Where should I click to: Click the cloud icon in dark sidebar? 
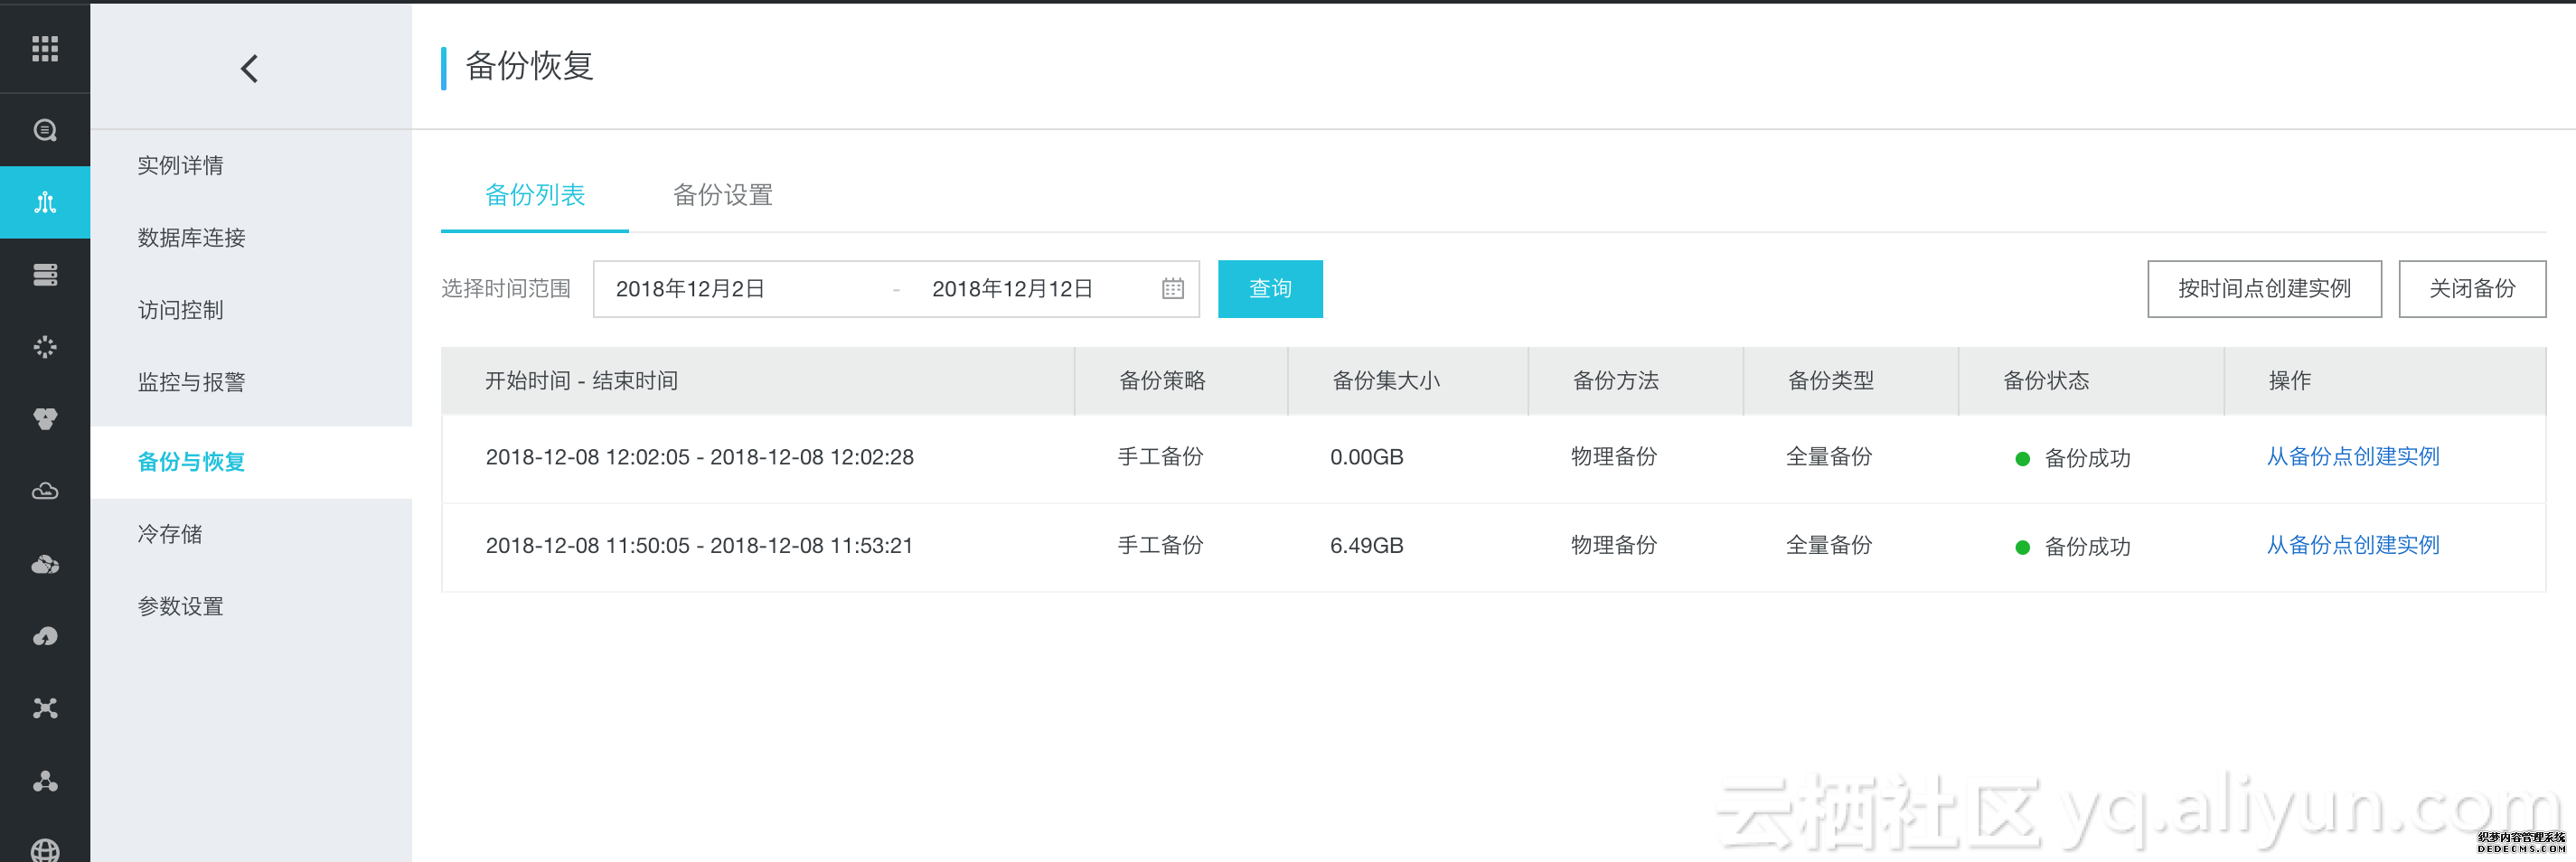coord(45,491)
